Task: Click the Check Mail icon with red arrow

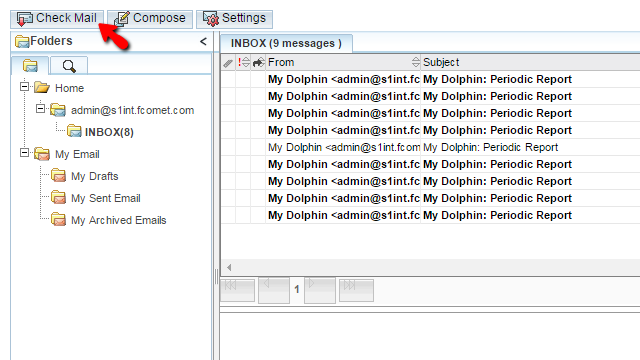Action: [x=24, y=19]
